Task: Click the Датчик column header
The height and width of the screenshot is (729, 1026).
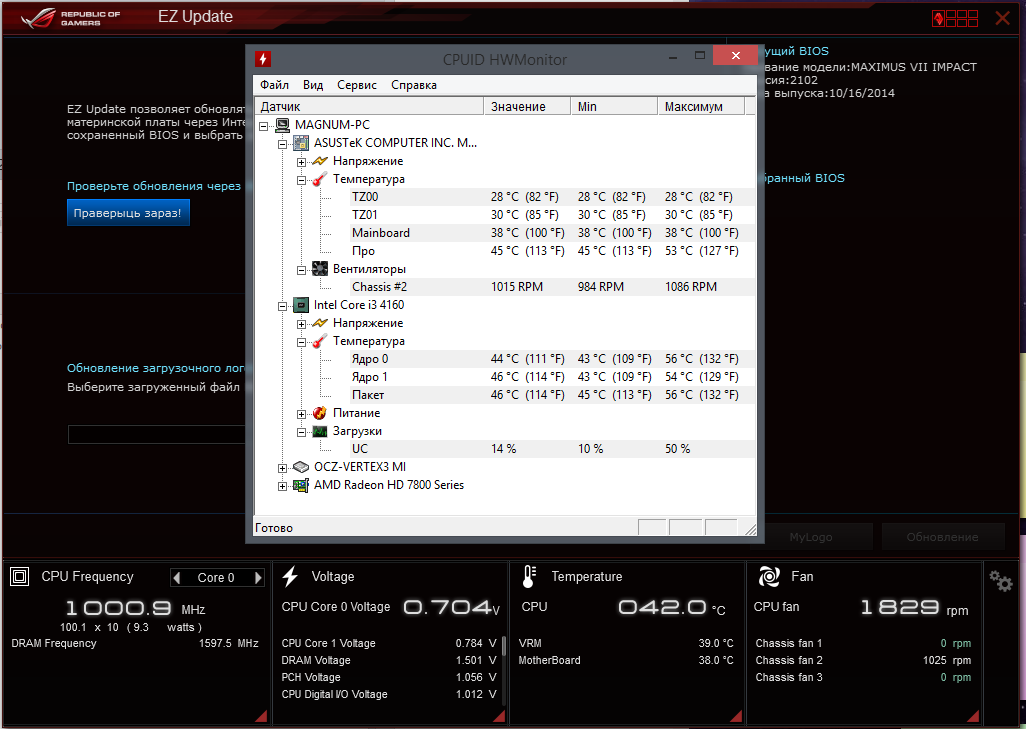Action: pyautogui.click(x=368, y=107)
